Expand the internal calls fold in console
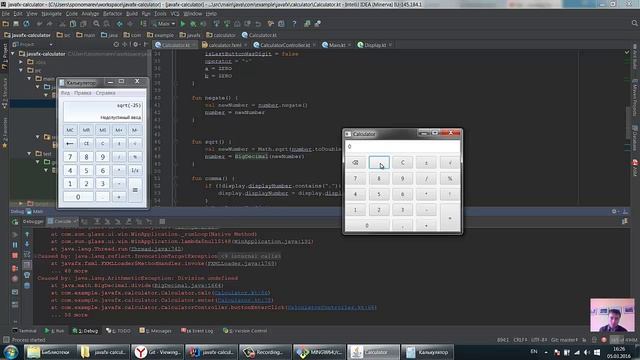Image resolution: width=640 pixels, height=360 pixels. 249,256
